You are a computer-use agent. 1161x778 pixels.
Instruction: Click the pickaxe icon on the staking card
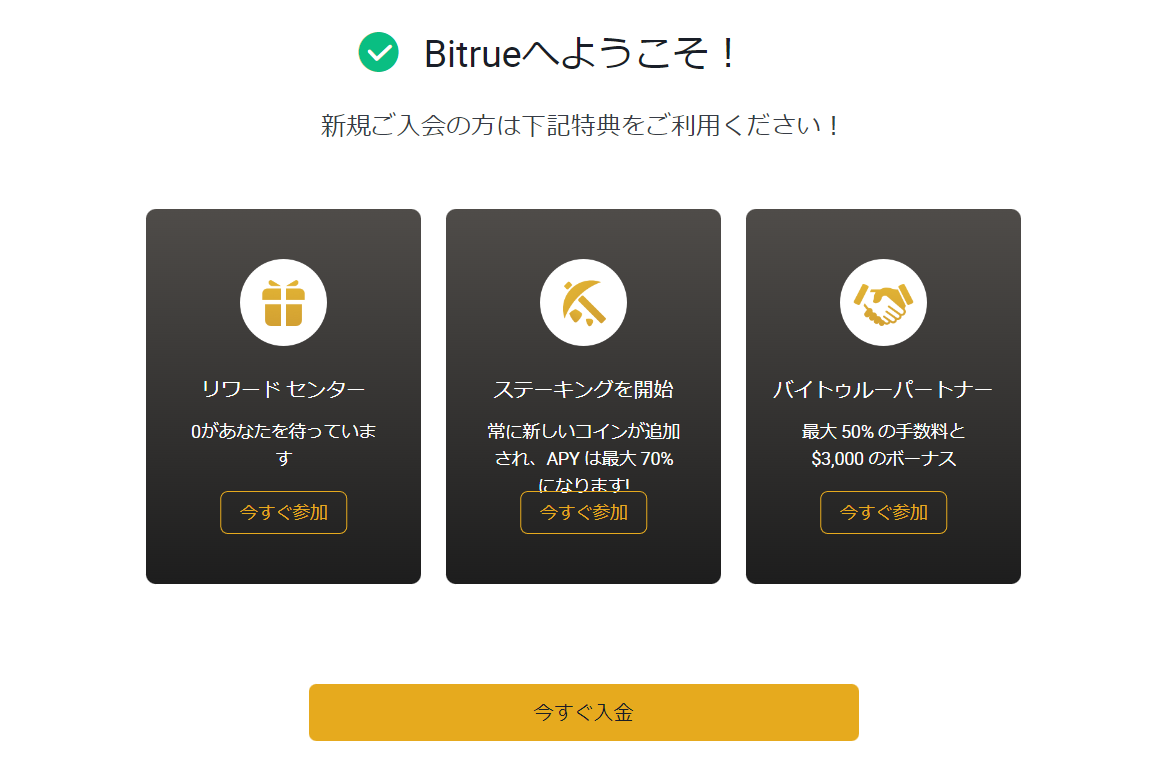click(583, 301)
